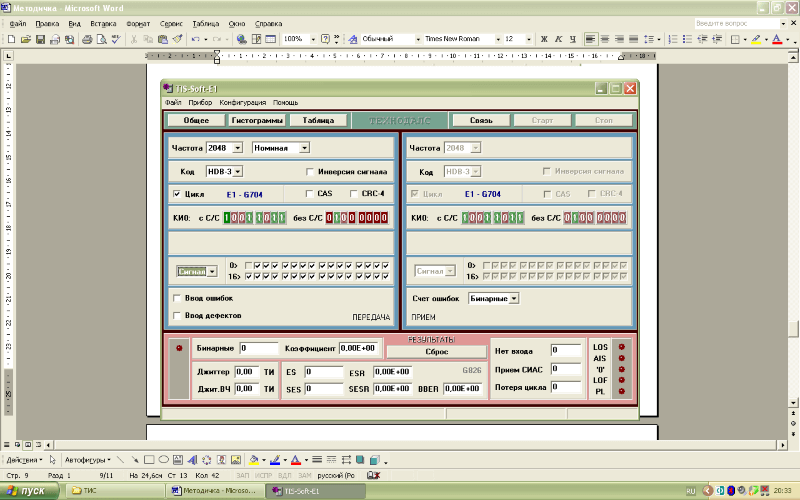The height and width of the screenshot is (500, 800).
Task: Select the Arrow drawing tool
Action: click(x=135, y=460)
